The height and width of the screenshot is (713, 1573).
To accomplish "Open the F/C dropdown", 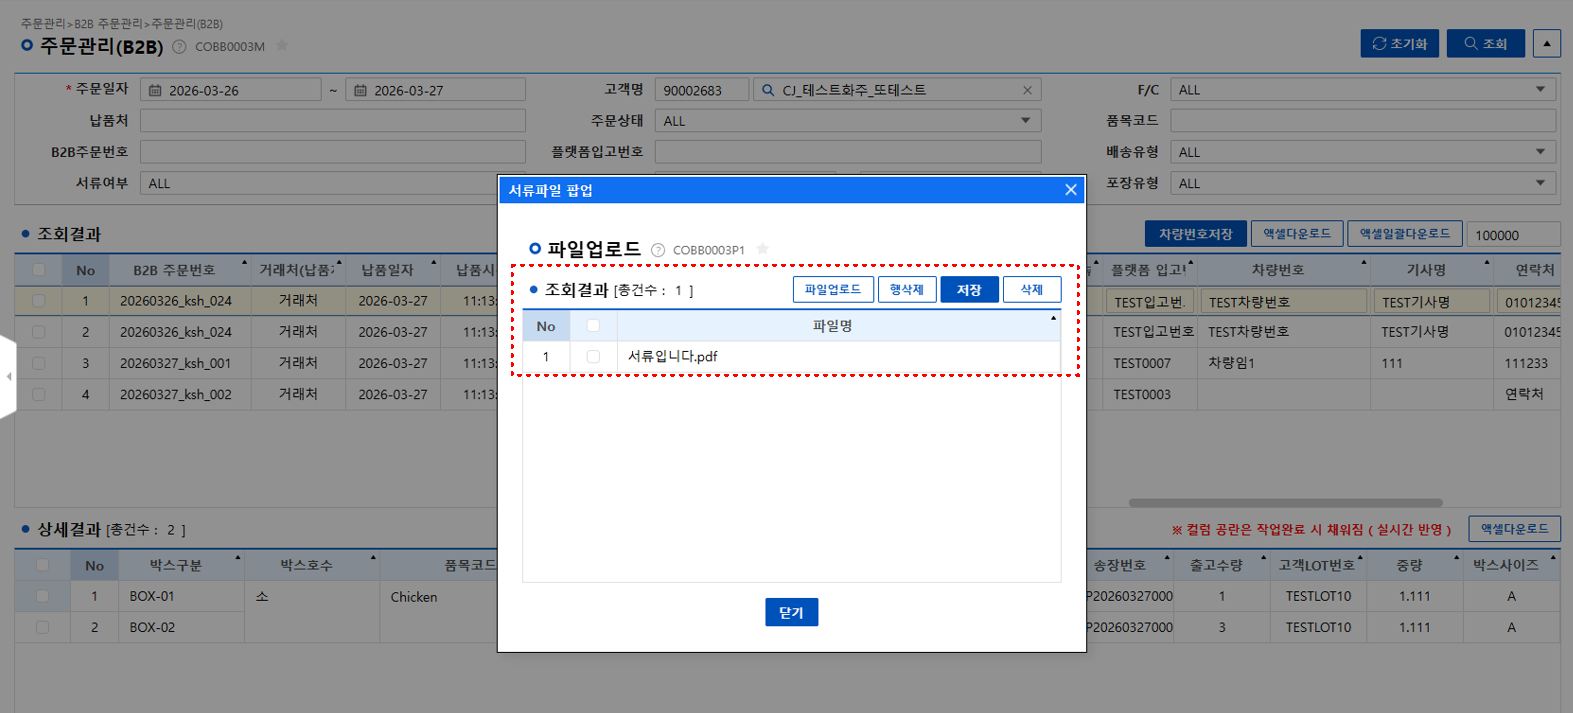I will pyautogui.click(x=1363, y=90).
